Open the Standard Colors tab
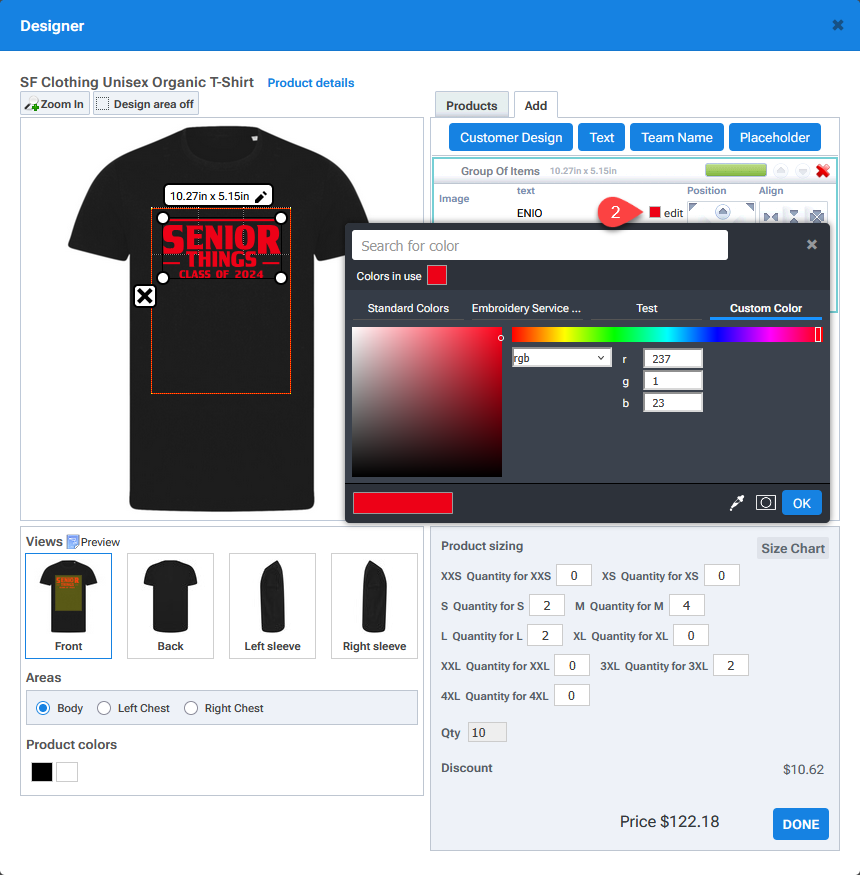The height and width of the screenshot is (875, 860). point(406,308)
